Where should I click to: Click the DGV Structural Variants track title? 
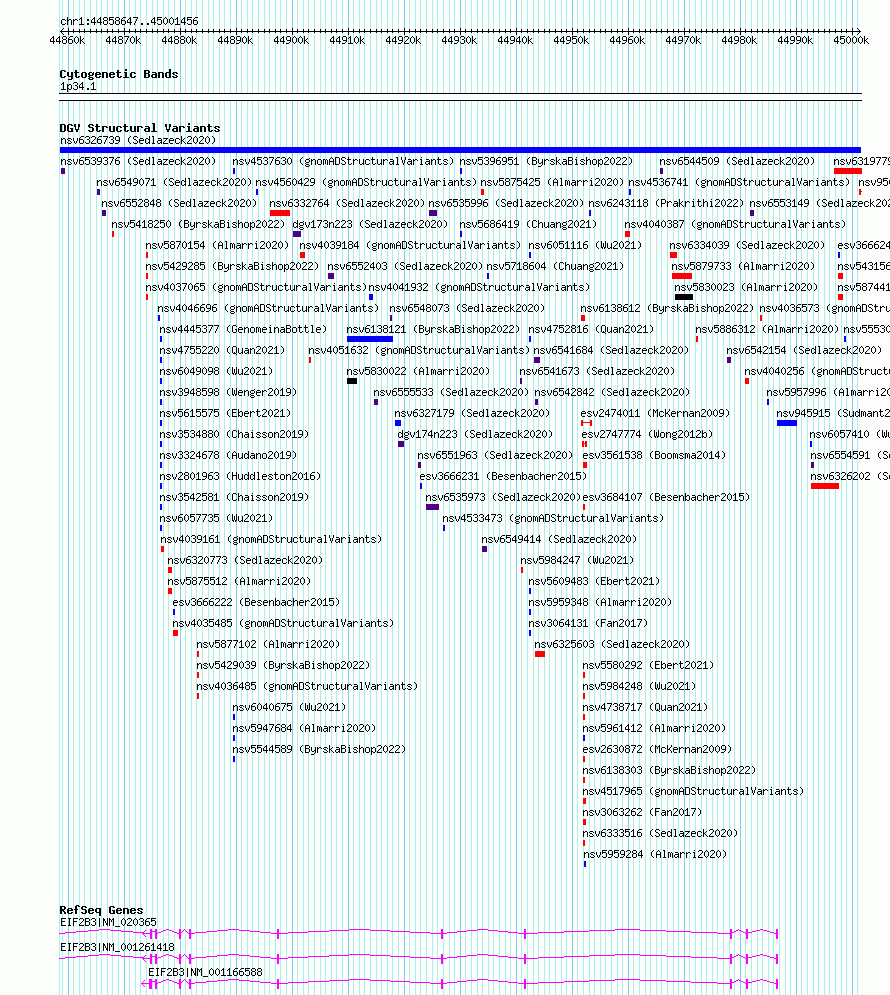pos(140,128)
